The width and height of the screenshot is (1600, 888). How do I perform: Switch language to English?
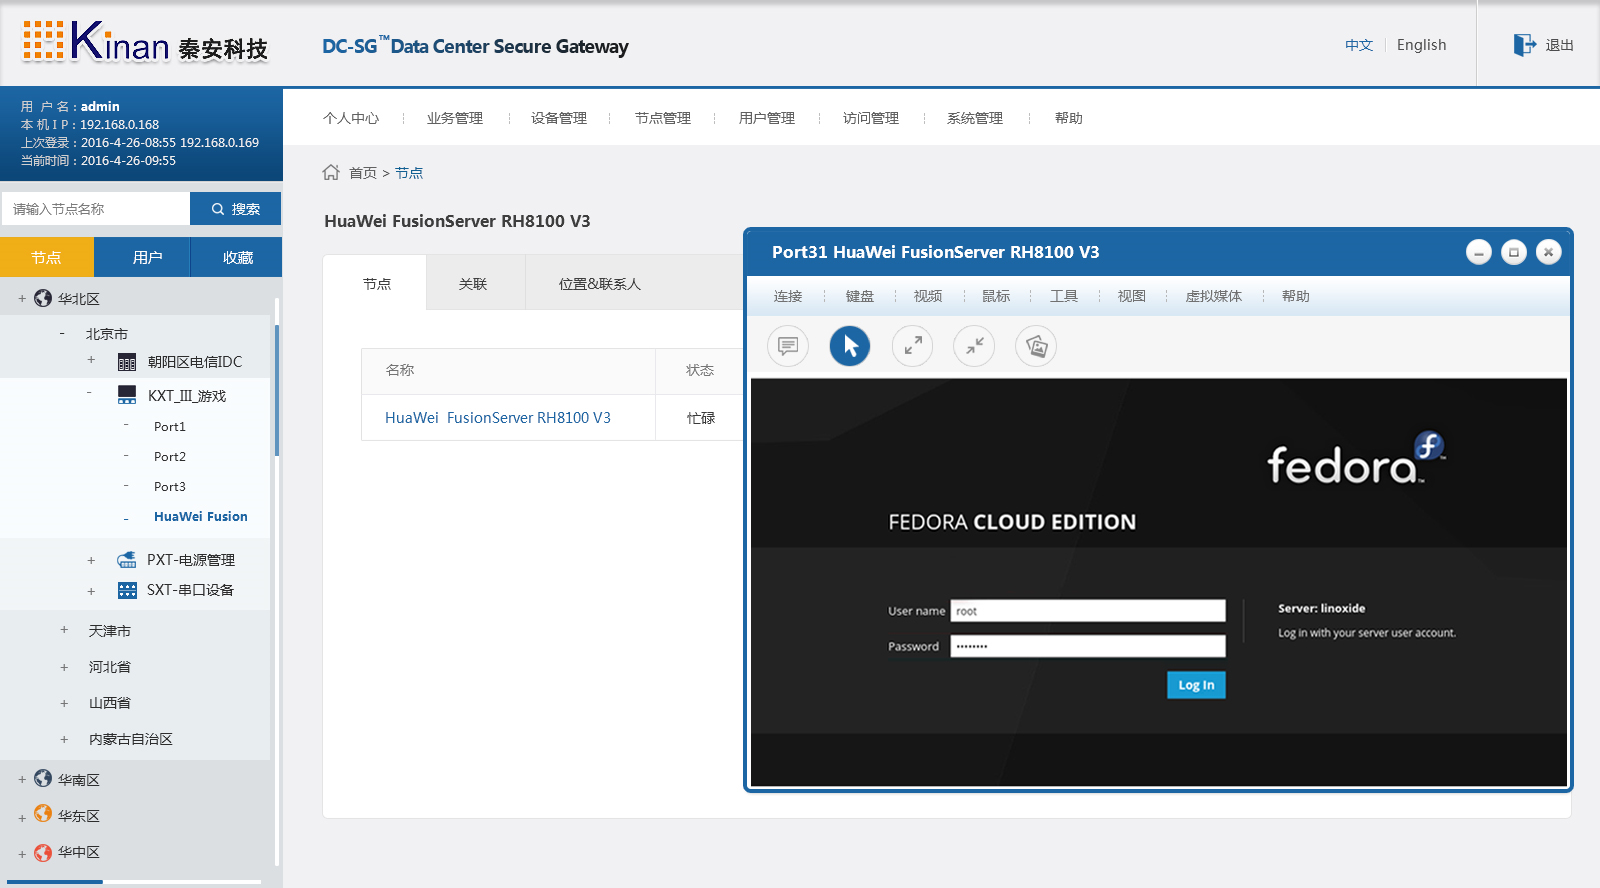1421,45
